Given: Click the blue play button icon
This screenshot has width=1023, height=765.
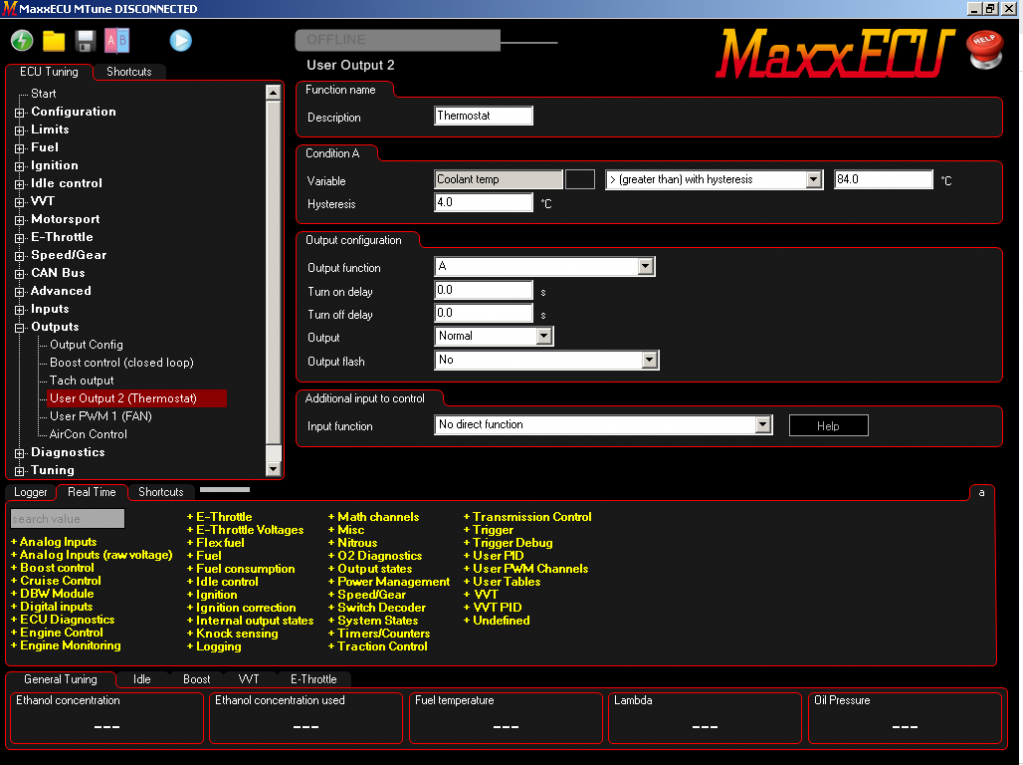Looking at the screenshot, I should pos(181,40).
